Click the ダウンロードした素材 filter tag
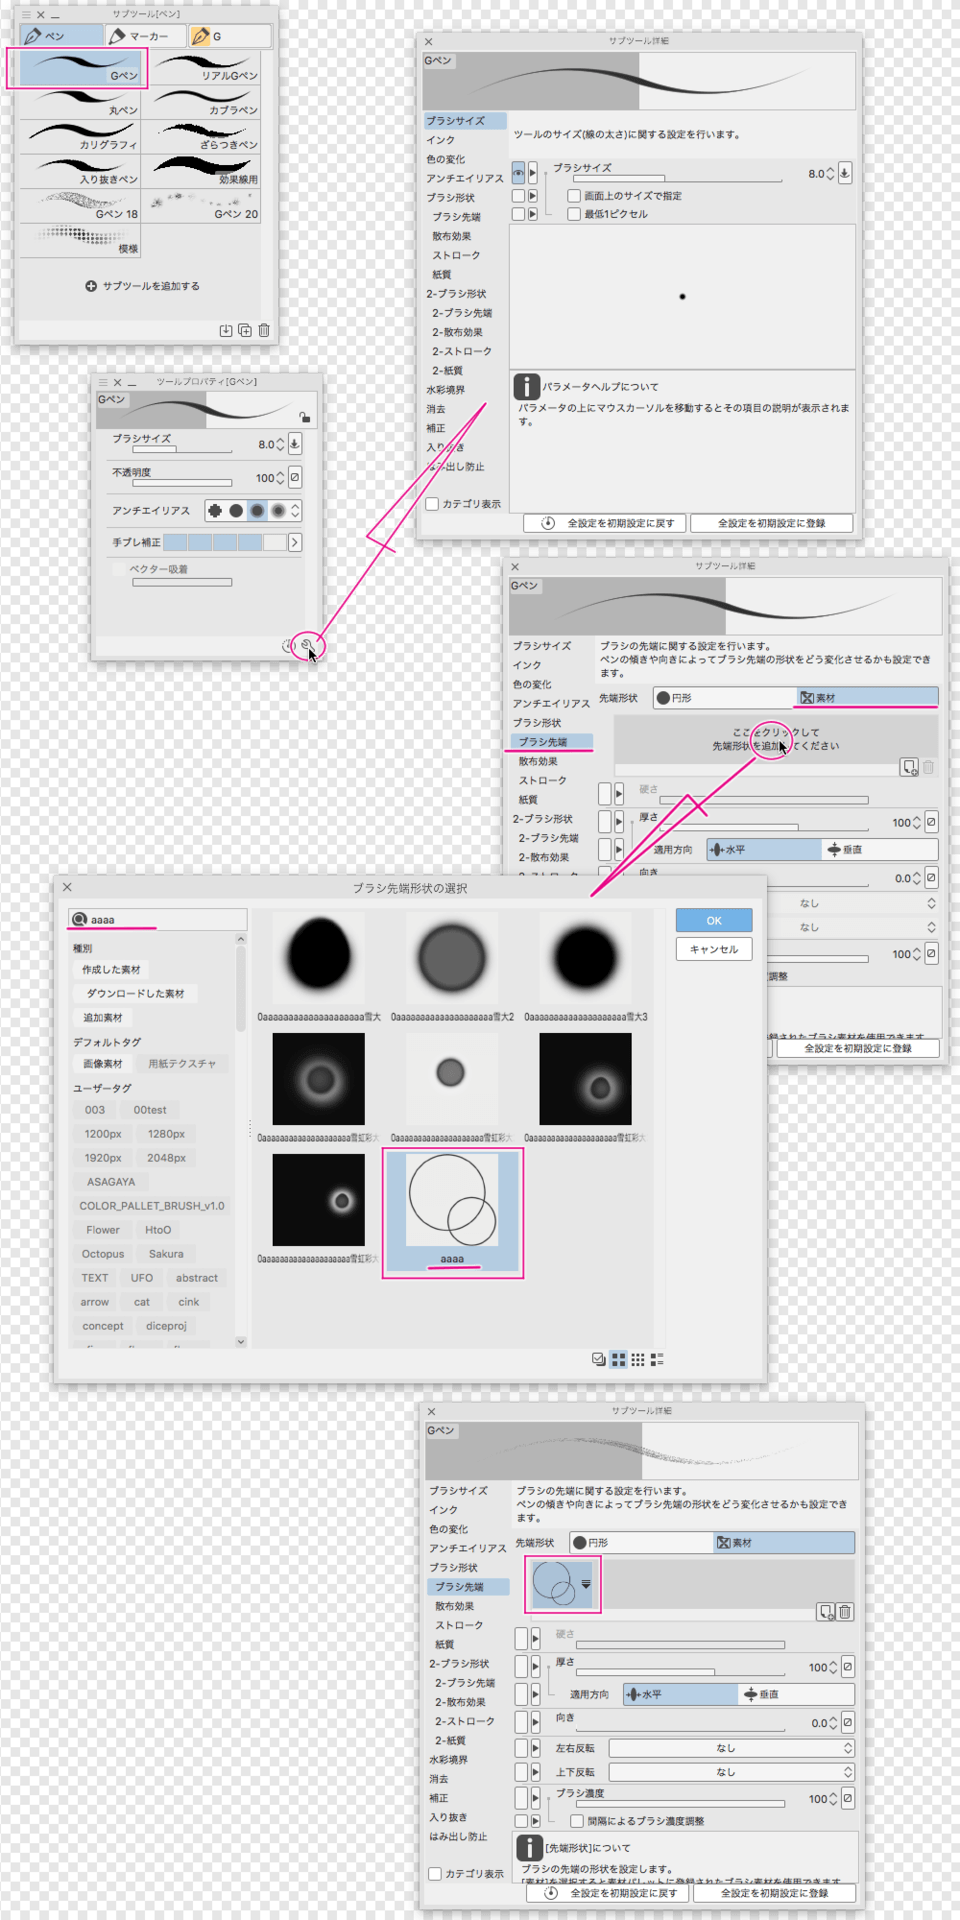The width and height of the screenshot is (960, 1920). click(135, 994)
